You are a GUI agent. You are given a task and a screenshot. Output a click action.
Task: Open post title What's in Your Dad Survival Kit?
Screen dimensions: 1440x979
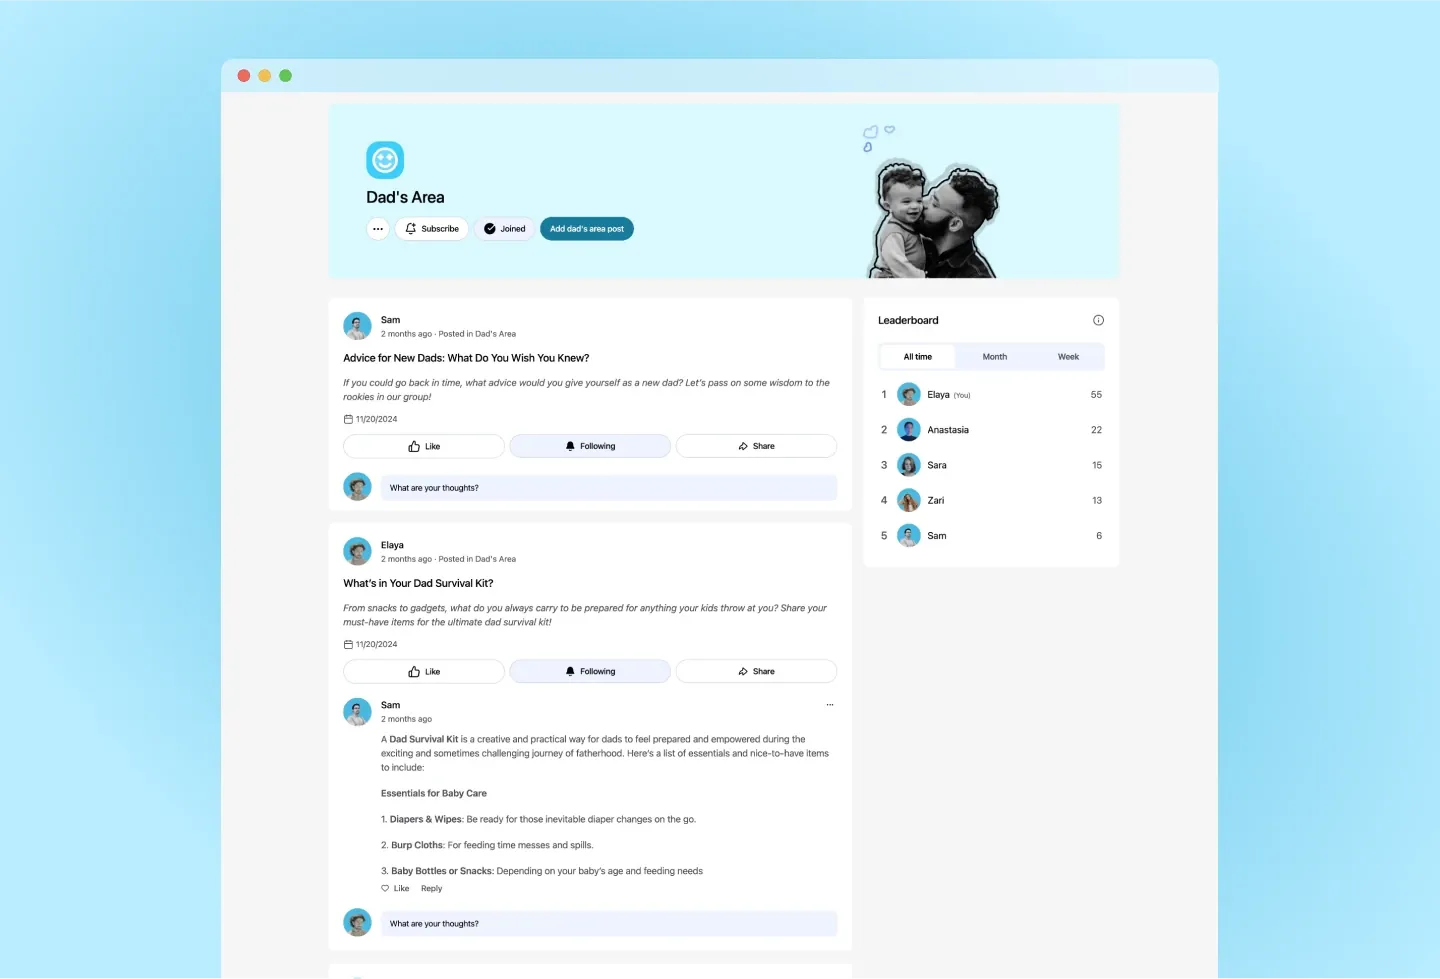418,583
